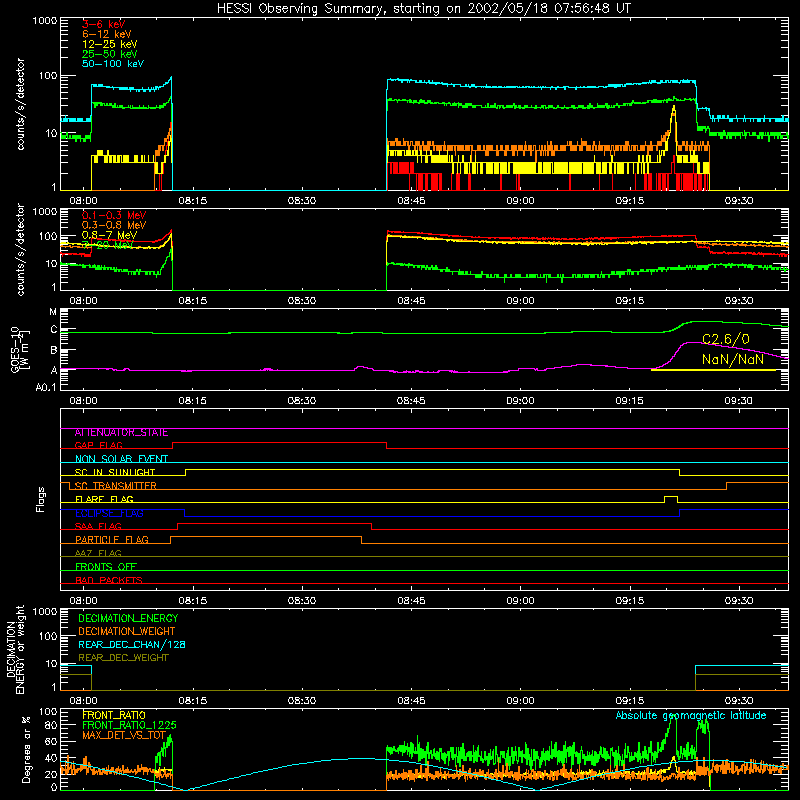Select the 3-6 keV legend label

pyautogui.click(x=104, y=24)
